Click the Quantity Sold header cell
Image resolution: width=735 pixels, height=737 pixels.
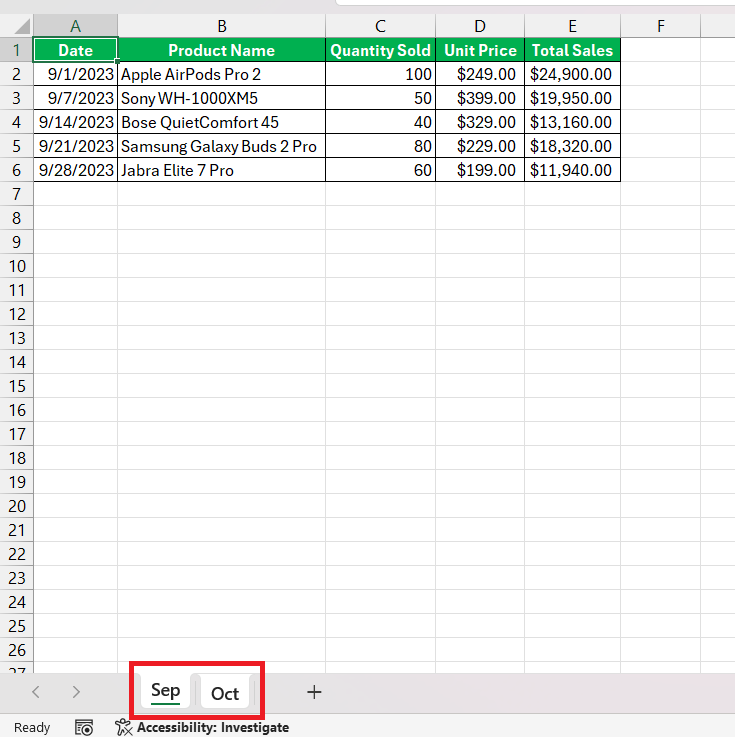pos(380,50)
